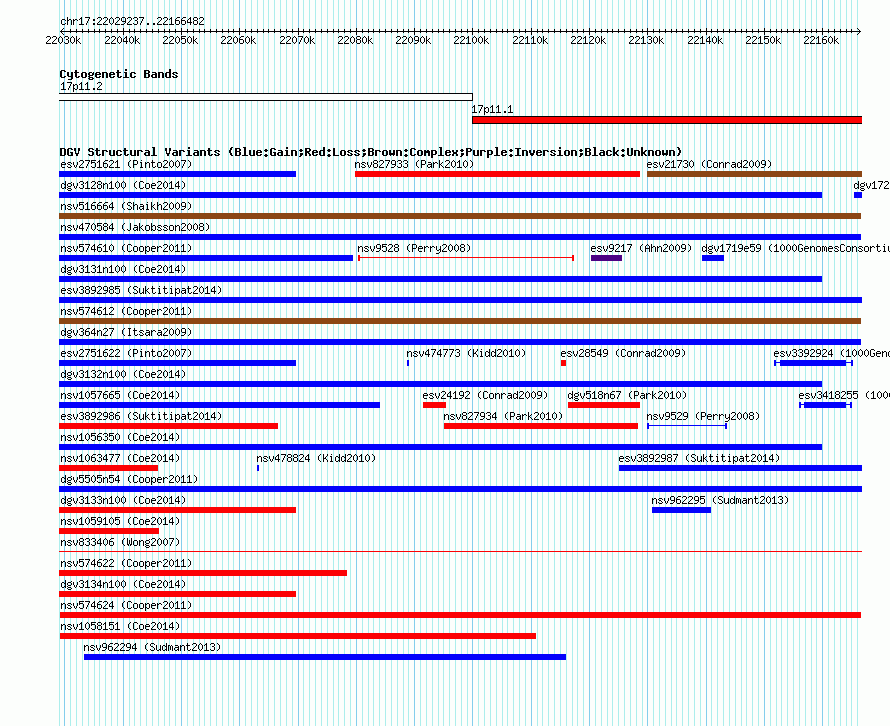
Task: Click the dgv3134n100 (Coe2014) label
Action: (123, 584)
